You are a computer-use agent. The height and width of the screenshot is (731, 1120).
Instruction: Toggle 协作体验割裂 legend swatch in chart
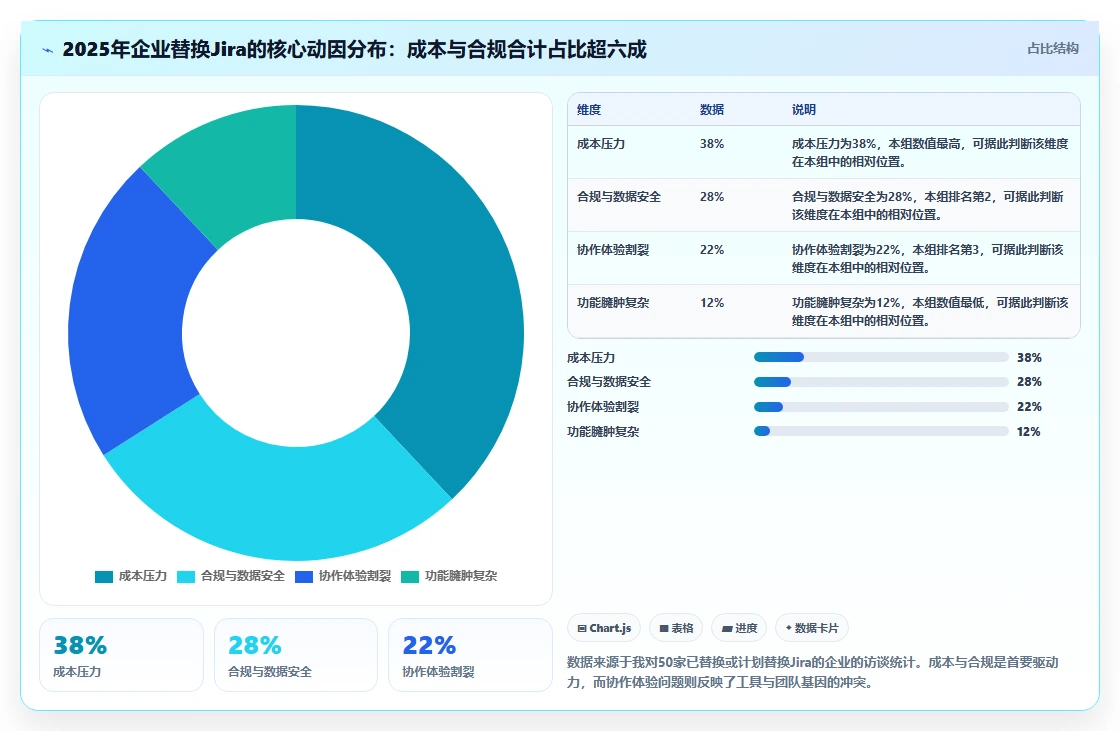point(304,577)
